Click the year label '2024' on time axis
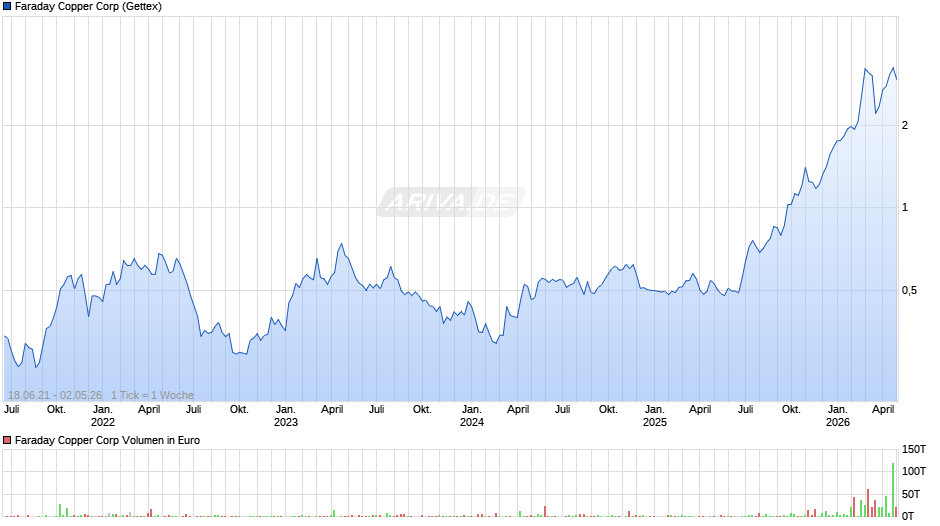 [472, 422]
